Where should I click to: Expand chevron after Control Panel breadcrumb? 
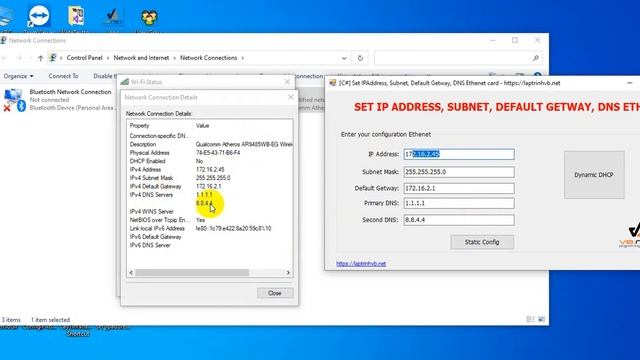pyautogui.click(x=108, y=58)
